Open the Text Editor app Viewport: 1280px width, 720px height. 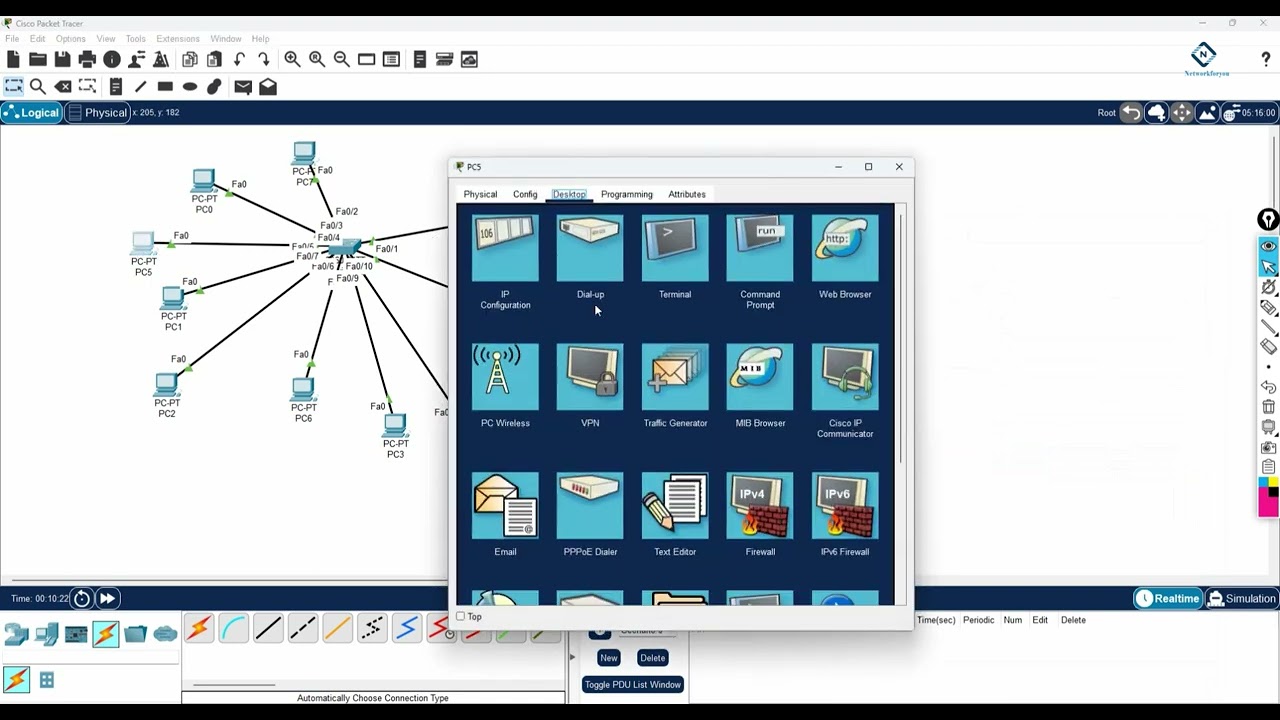[x=675, y=515]
